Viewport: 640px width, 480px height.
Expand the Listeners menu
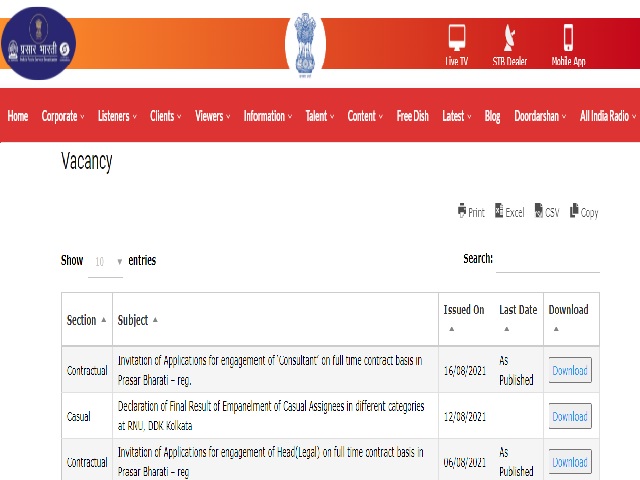117,116
